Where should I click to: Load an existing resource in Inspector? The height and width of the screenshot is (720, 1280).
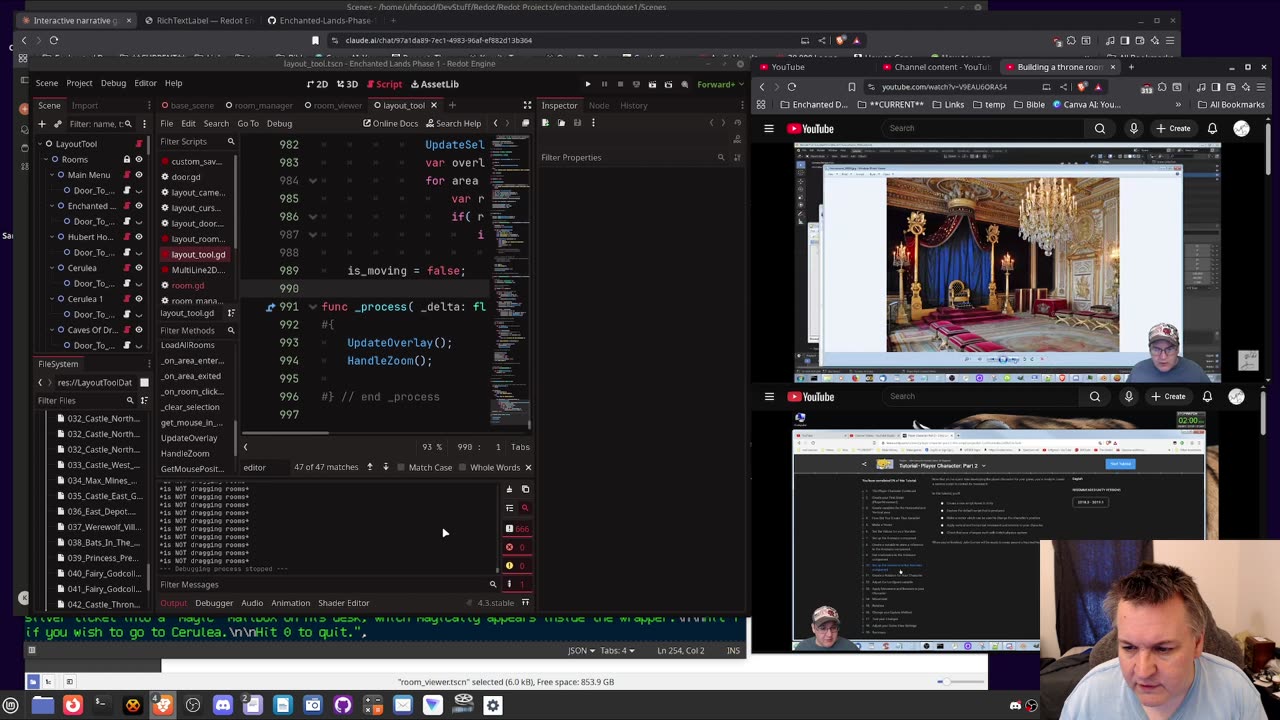pos(561,123)
